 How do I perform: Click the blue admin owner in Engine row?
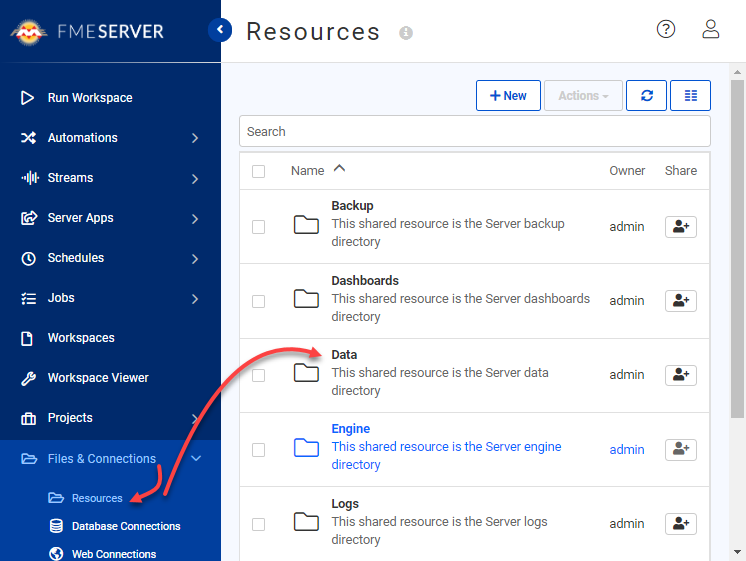pyautogui.click(x=627, y=450)
